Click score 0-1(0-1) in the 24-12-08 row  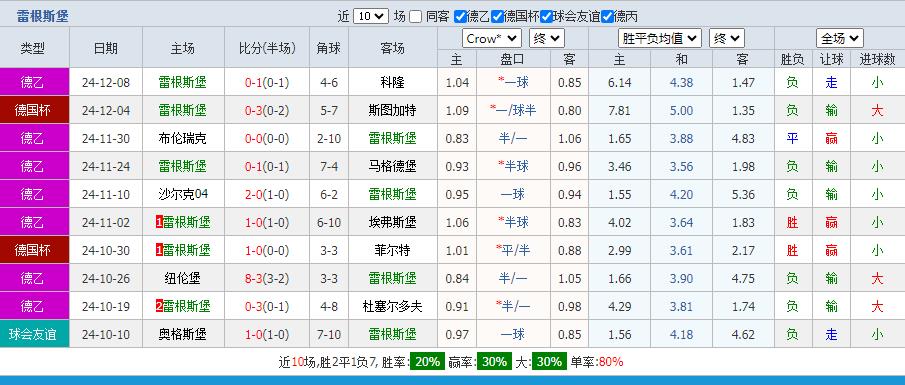(x=267, y=82)
